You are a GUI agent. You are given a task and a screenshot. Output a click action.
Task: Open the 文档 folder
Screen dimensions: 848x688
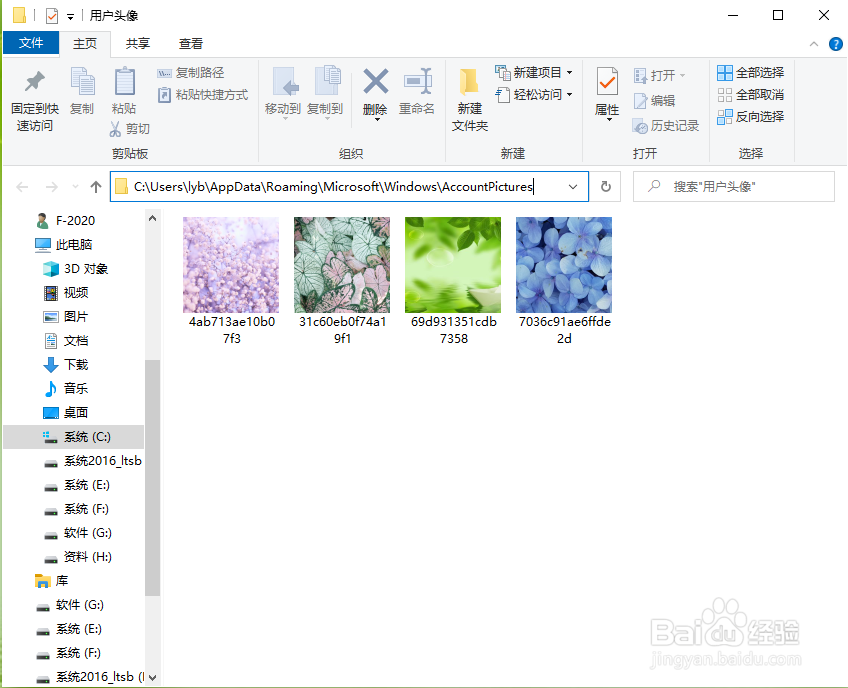65,341
